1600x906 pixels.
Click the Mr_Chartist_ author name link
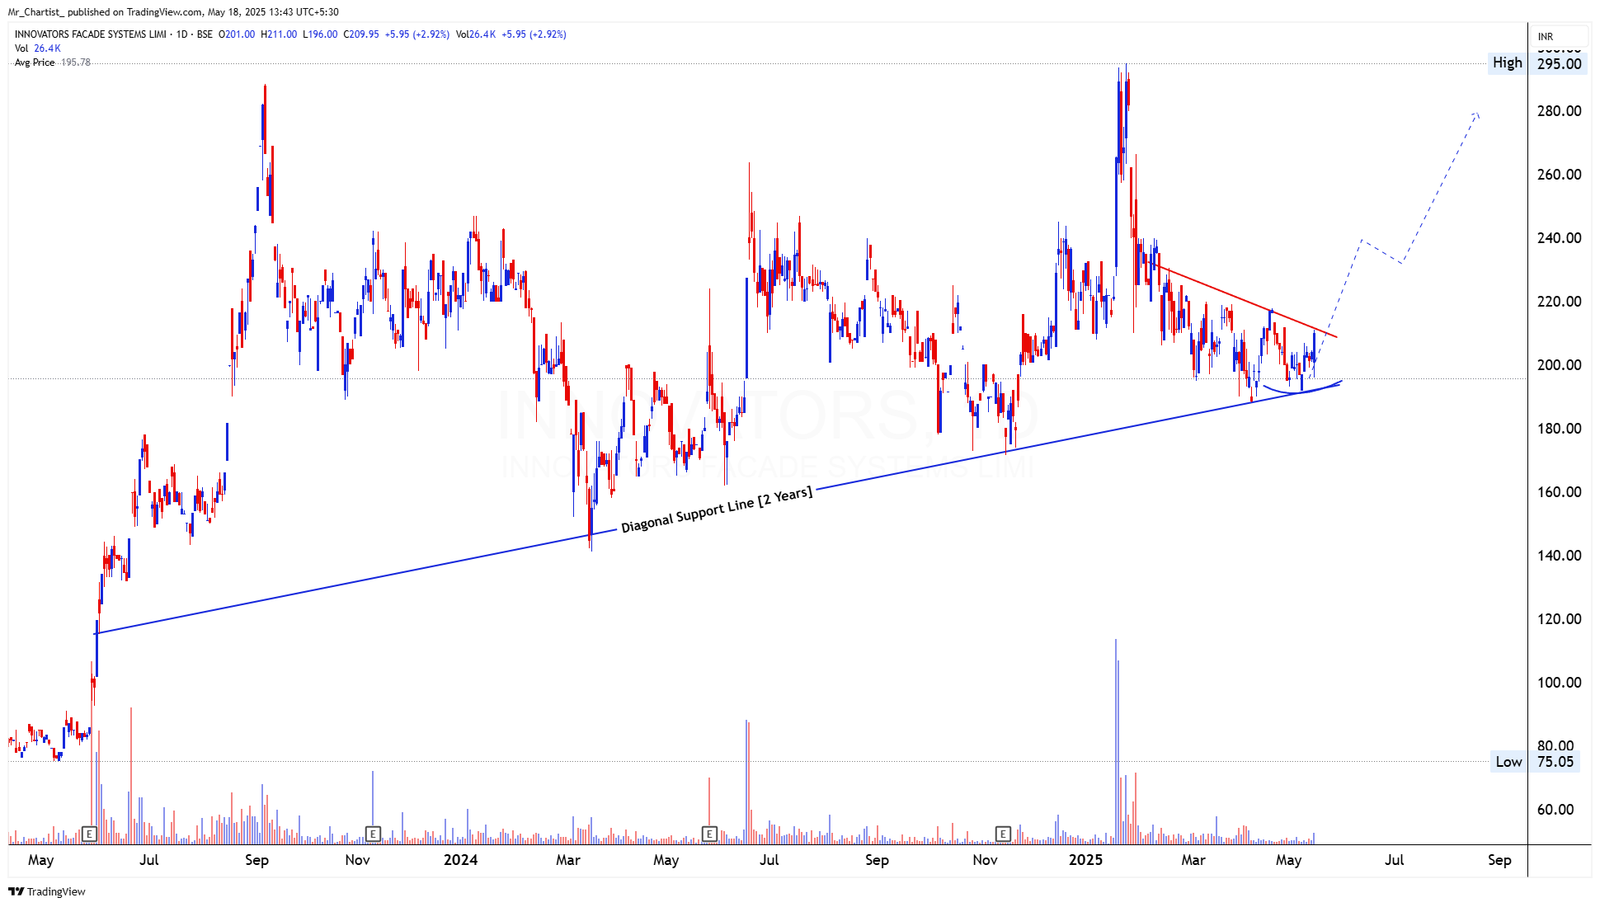36,11
